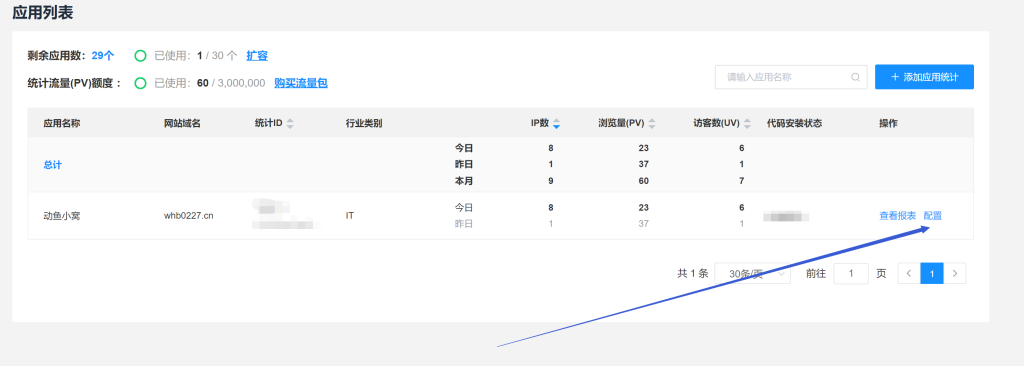Click 操作 column header
Viewport: 1024px width, 366px height.
(x=888, y=124)
